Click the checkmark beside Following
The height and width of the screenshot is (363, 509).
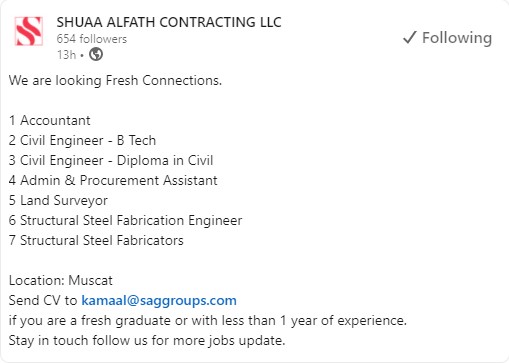pyautogui.click(x=410, y=37)
